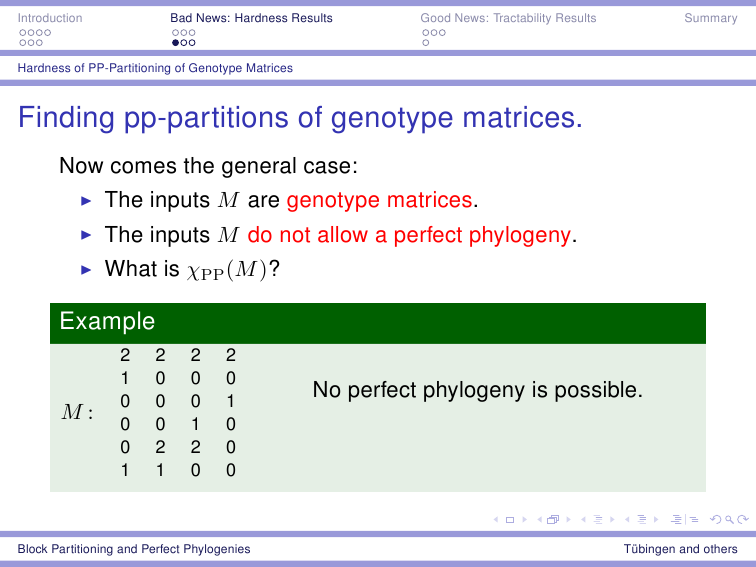Click the footer author Tübingen and others

680,549
